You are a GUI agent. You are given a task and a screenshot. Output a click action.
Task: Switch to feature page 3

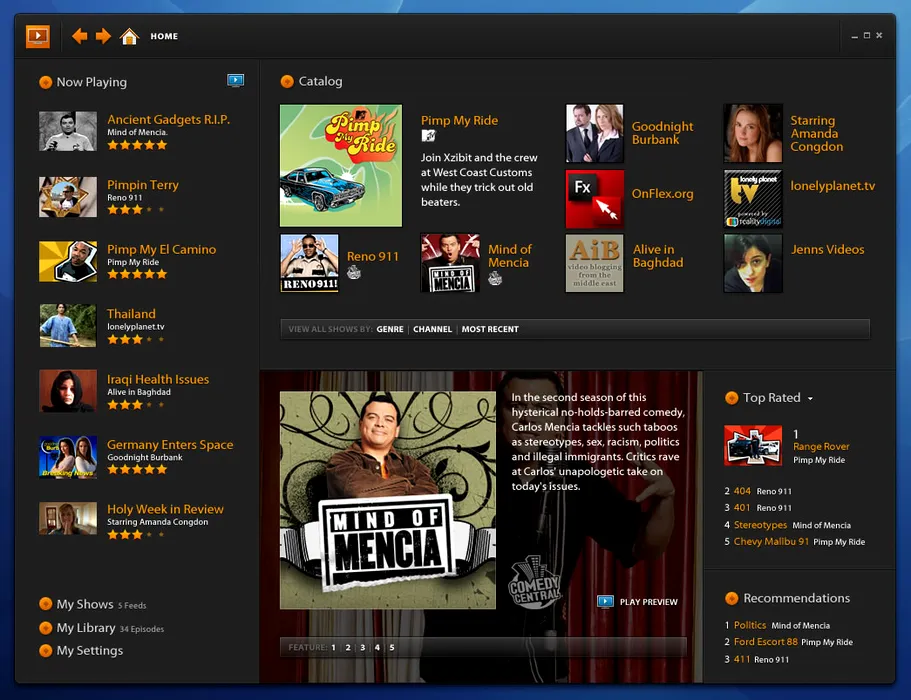(362, 647)
